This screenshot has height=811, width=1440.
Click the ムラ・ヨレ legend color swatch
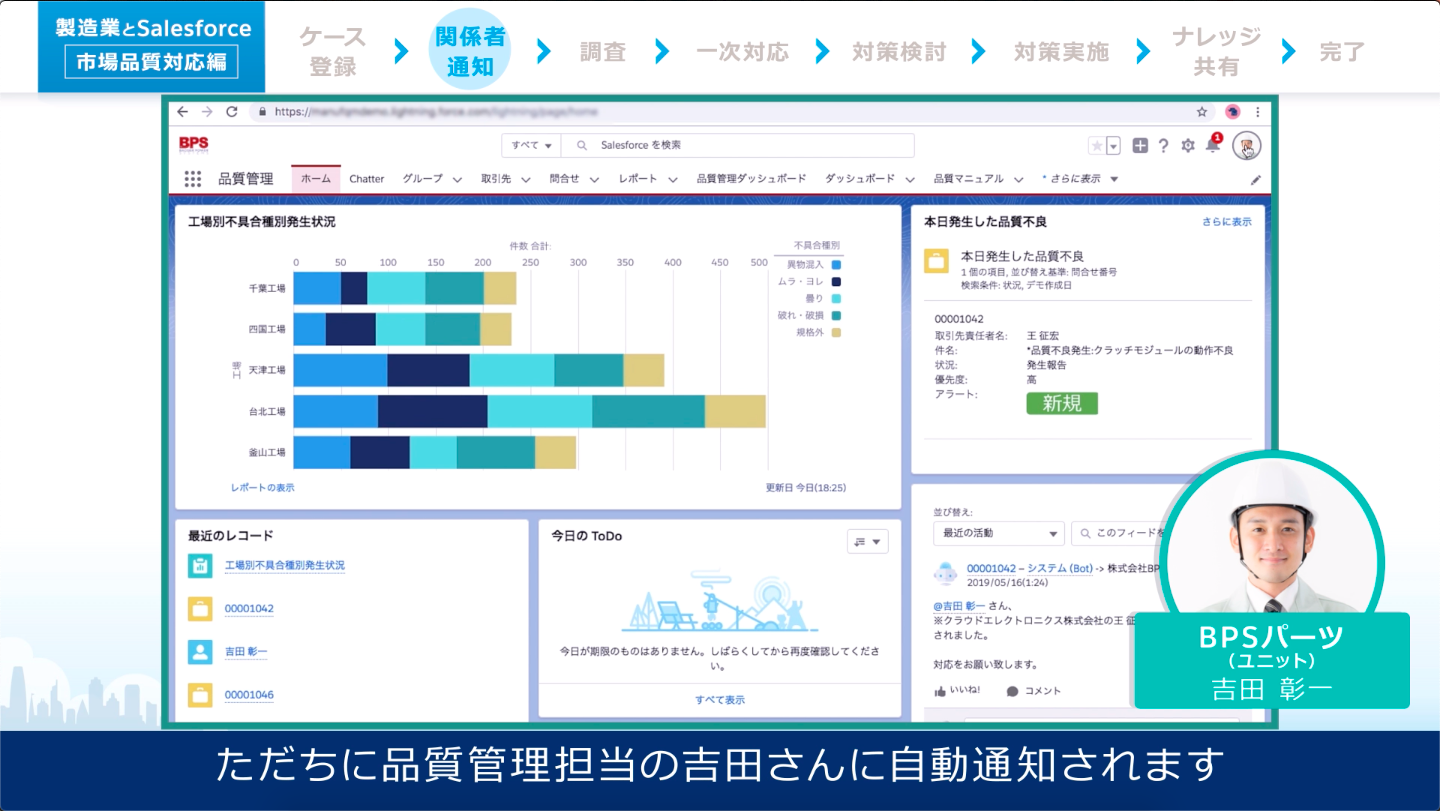[x=836, y=282]
